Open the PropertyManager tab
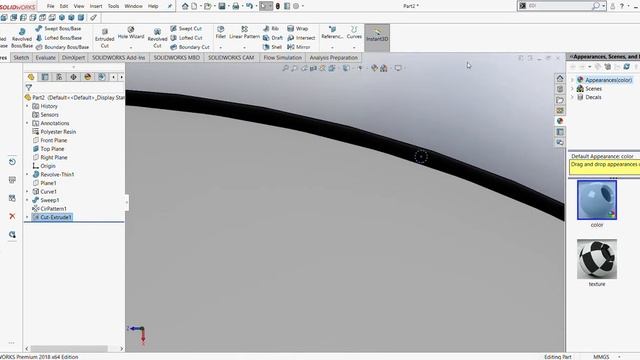This screenshot has width=640, height=360. (x=45, y=77)
